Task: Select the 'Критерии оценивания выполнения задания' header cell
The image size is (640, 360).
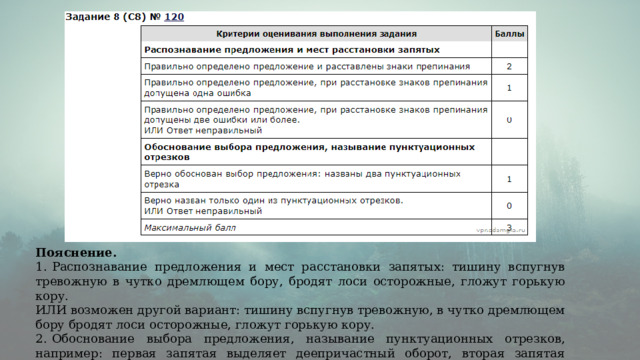Action: [x=316, y=34]
